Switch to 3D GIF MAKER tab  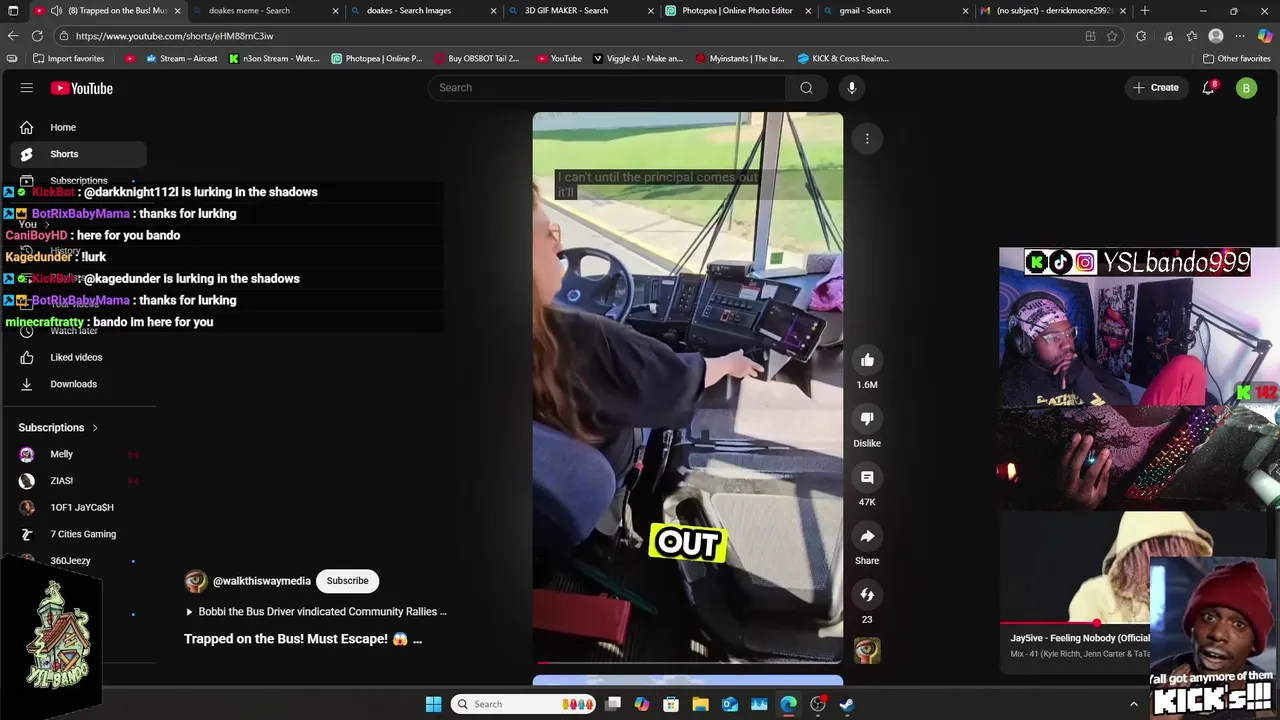(580, 11)
